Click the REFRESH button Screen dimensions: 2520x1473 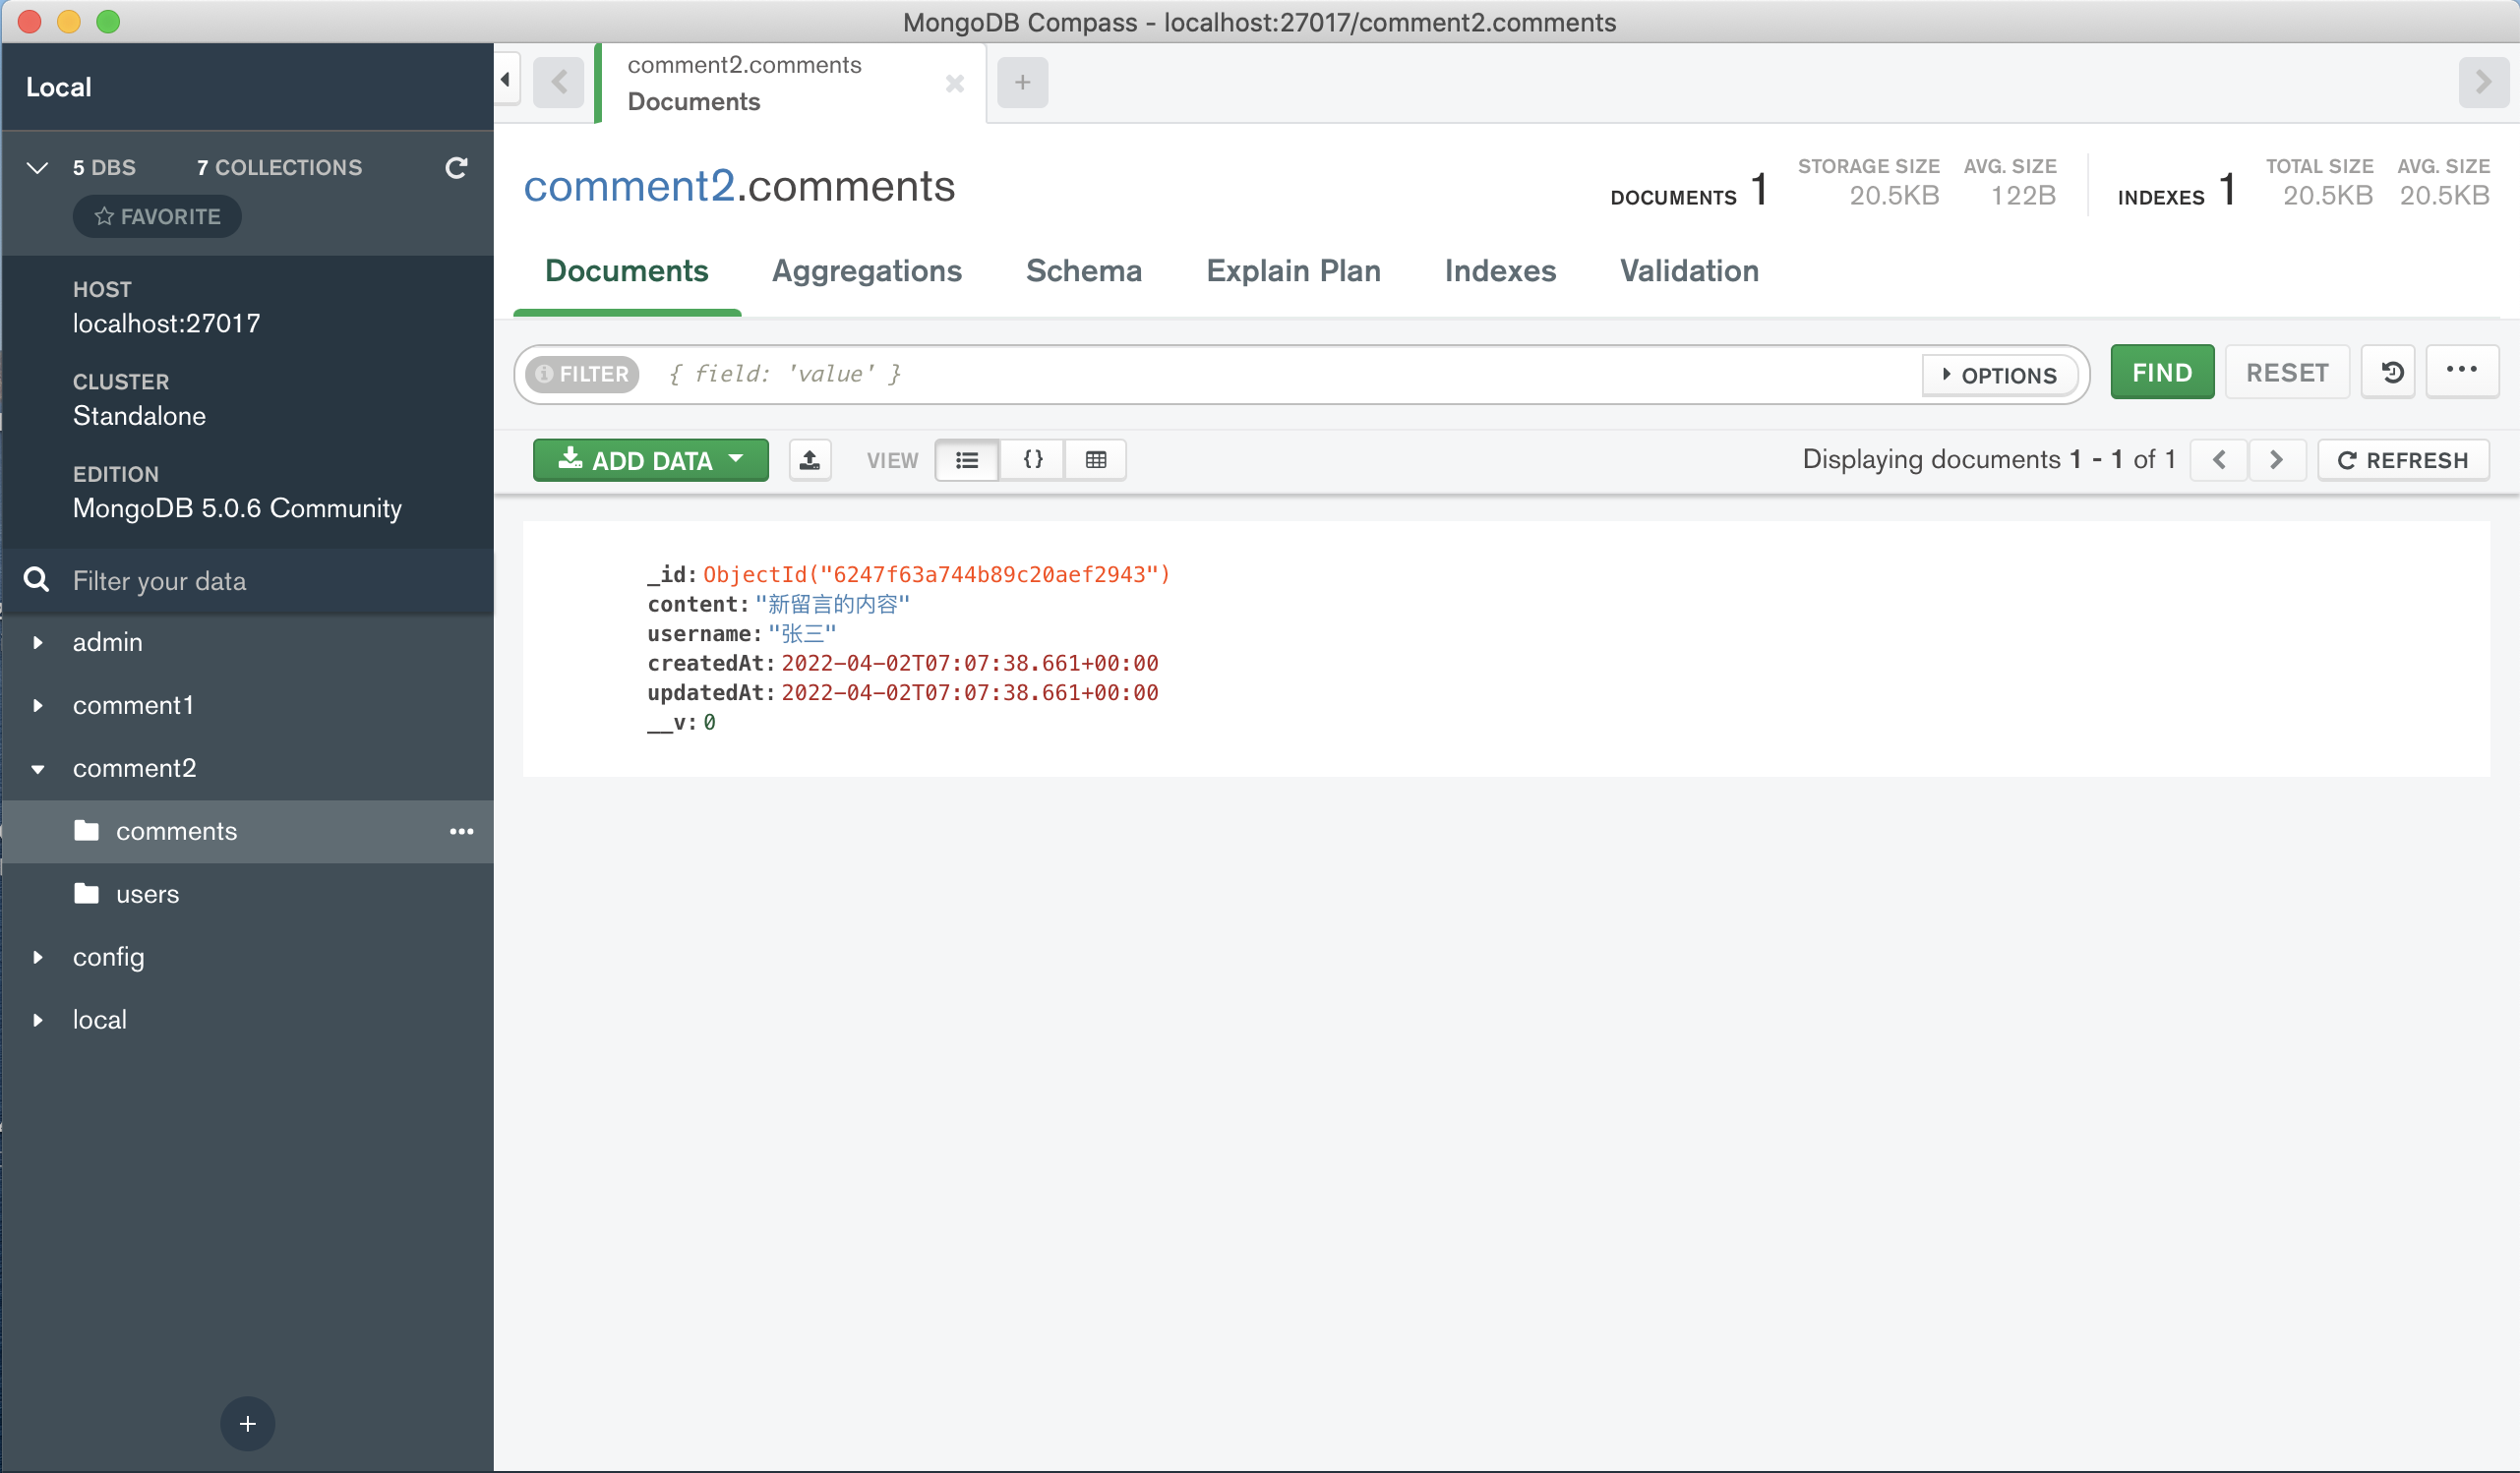pyautogui.click(x=2403, y=460)
